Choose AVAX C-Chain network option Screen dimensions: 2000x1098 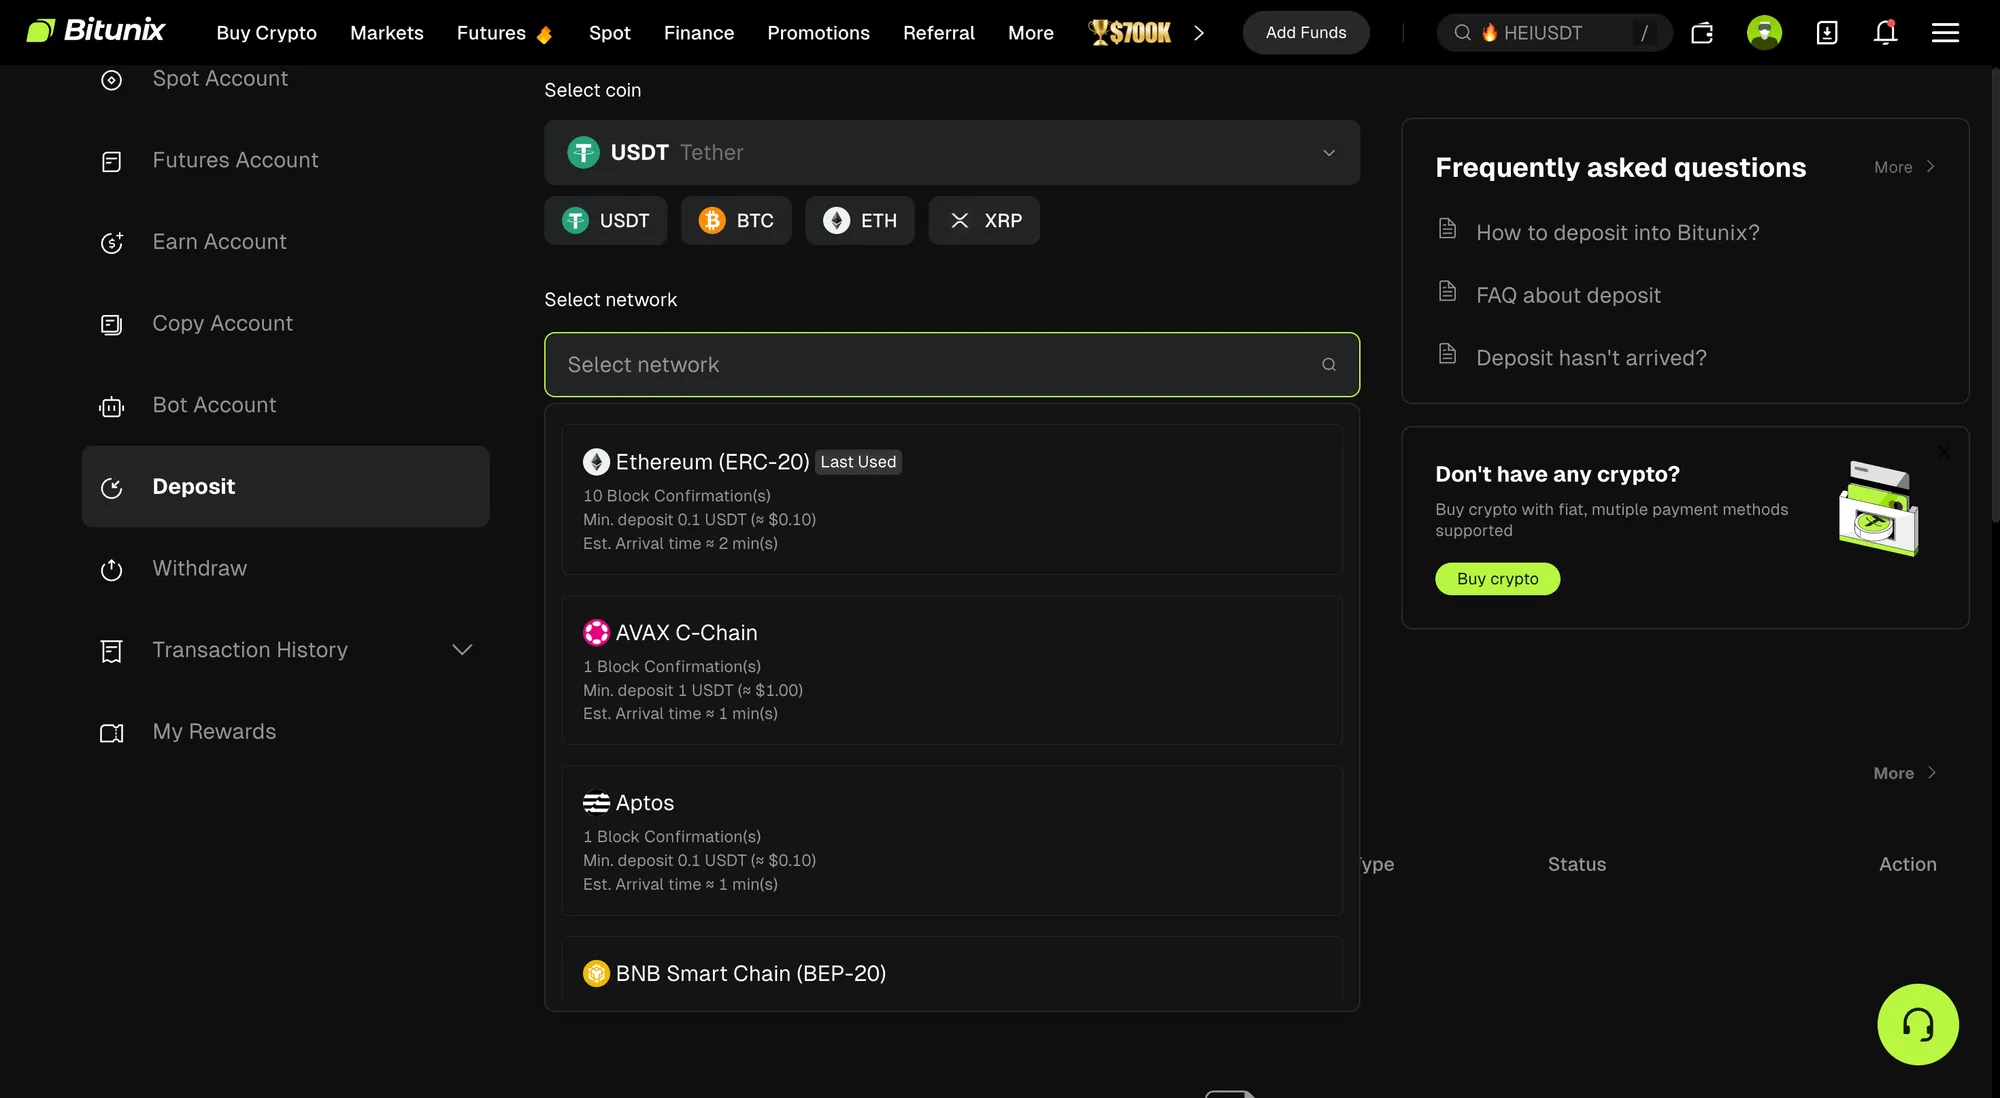pos(951,670)
